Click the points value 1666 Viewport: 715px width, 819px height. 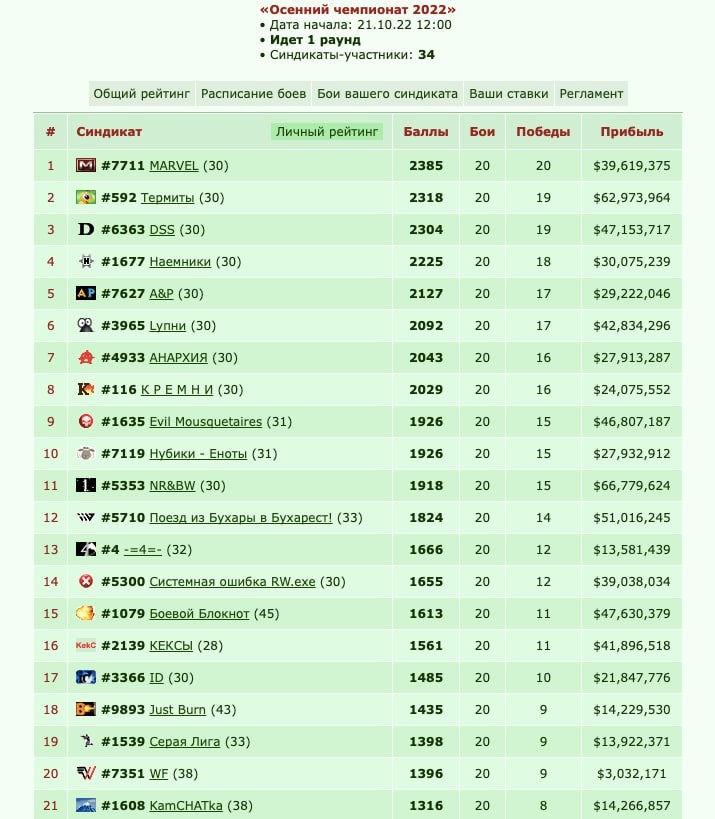pyautogui.click(x=426, y=549)
